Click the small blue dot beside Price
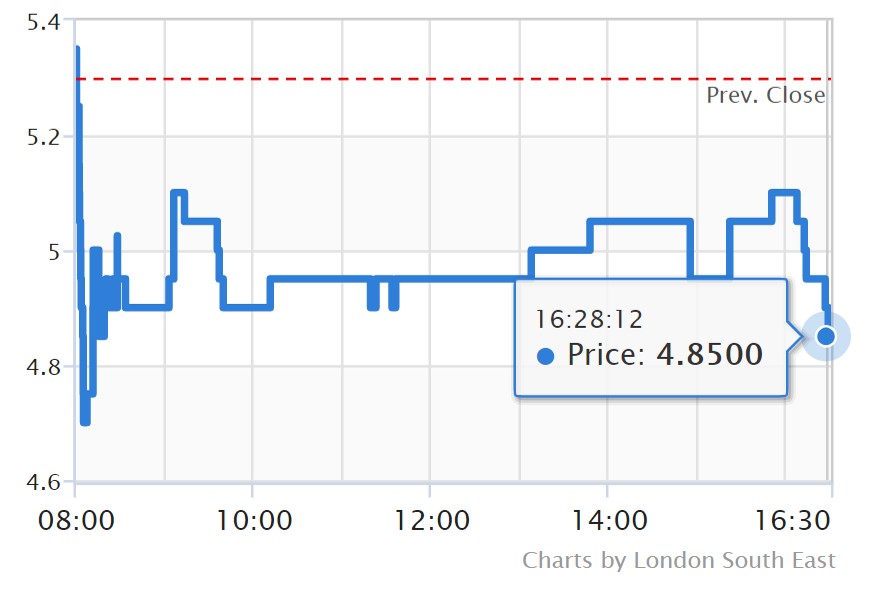Viewport: 869px width, 592px height. coord(545,355)
